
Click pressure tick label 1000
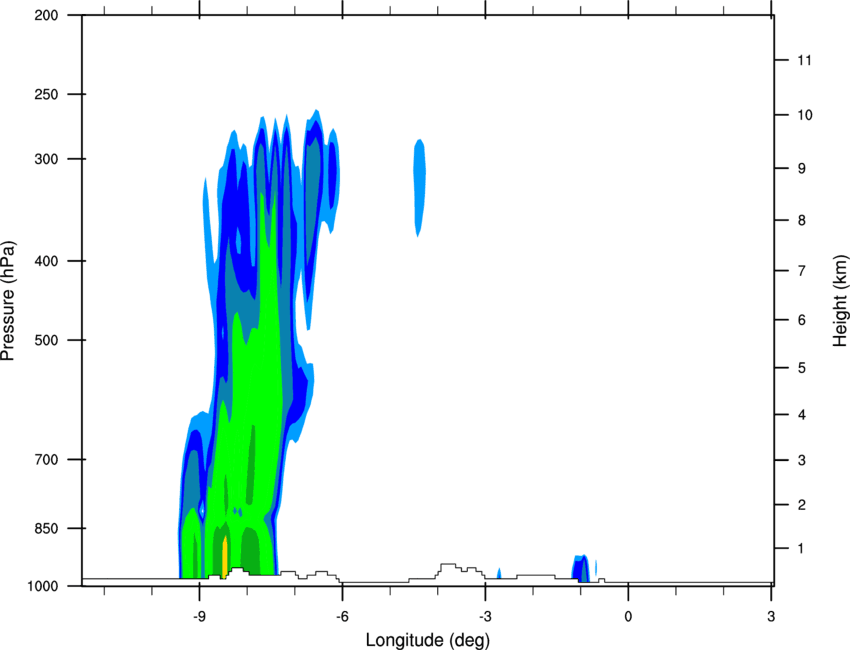coord(42,586)
